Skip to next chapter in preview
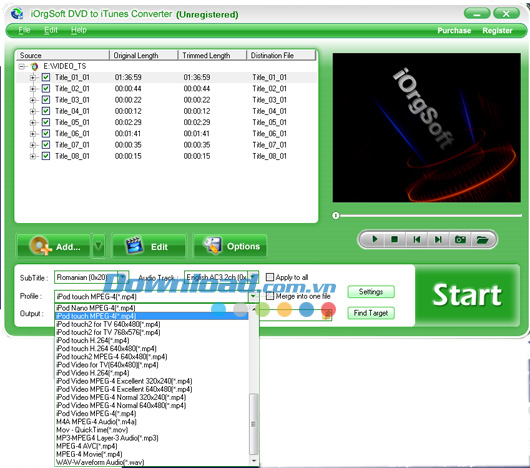Screen dimensions: 530x468 [x=438, y=239]
